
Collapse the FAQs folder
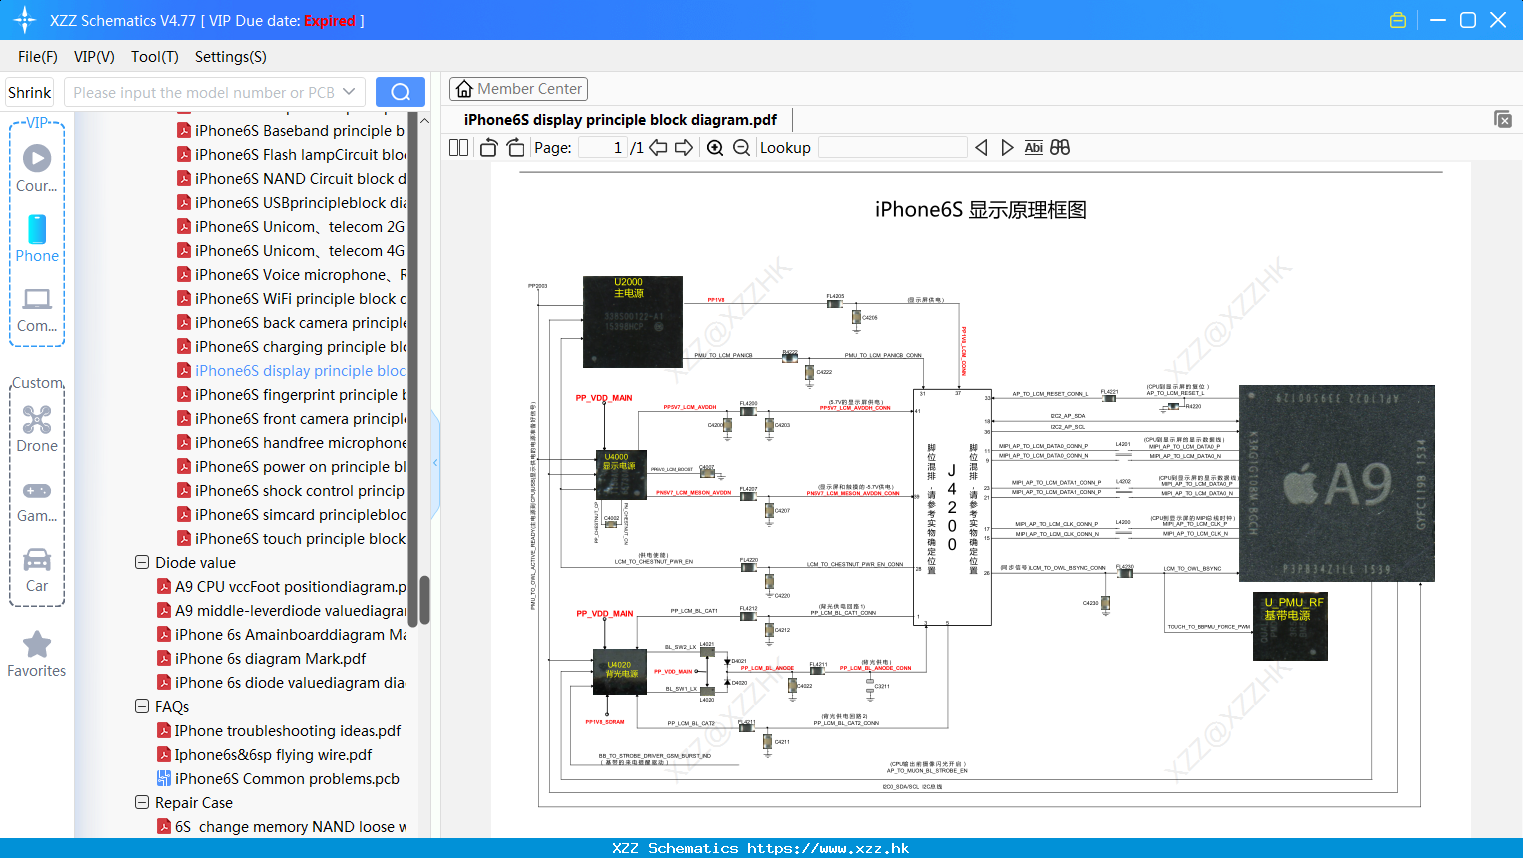142,706
